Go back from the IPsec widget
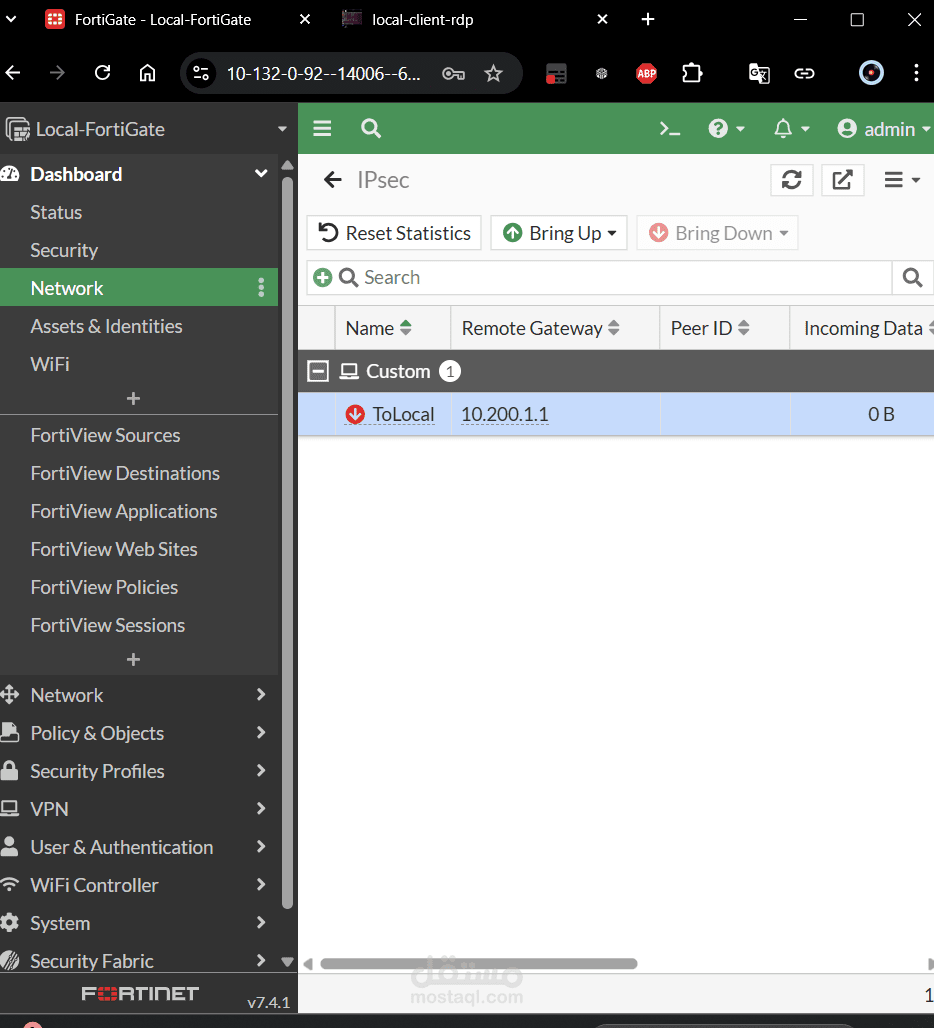Viewport: 934px width, 1028px height. (333, 180)
